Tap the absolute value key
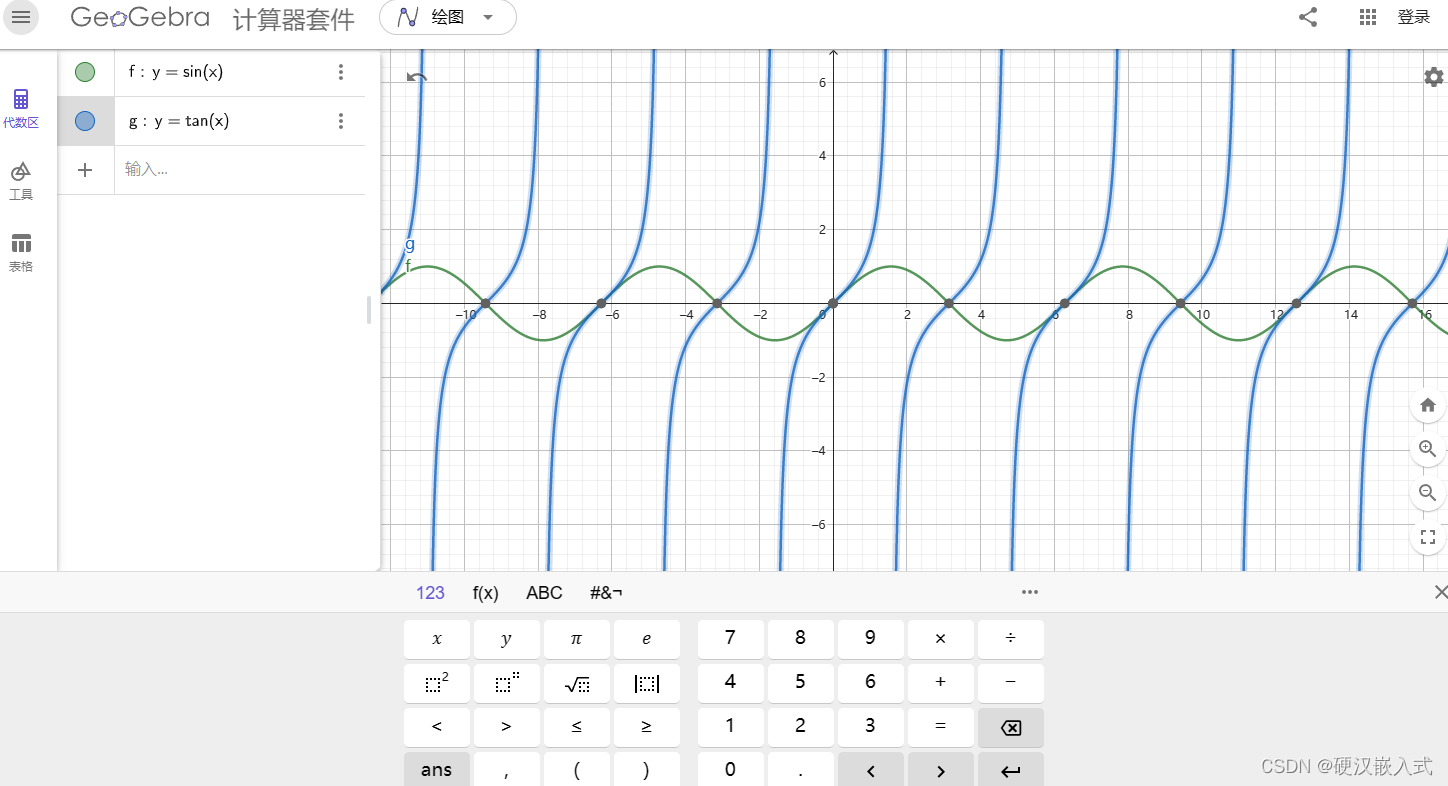The width and height of the screenshot is (1448, 786). [647, 683]
